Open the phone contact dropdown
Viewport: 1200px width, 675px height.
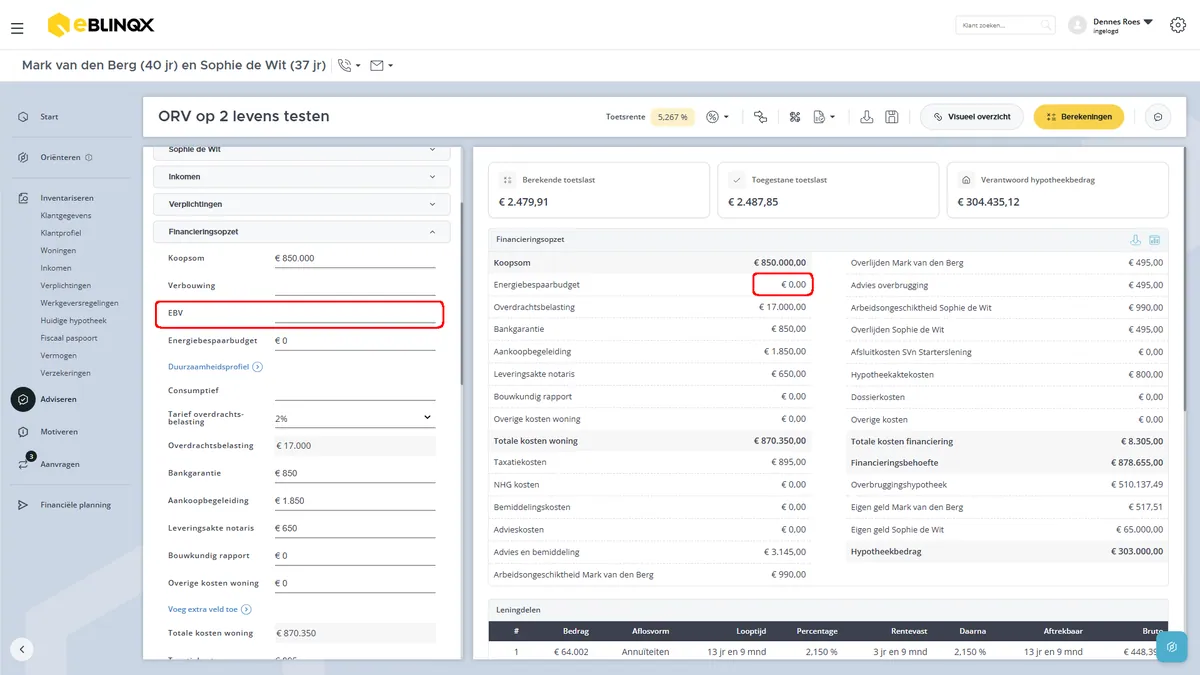point(349,66)
